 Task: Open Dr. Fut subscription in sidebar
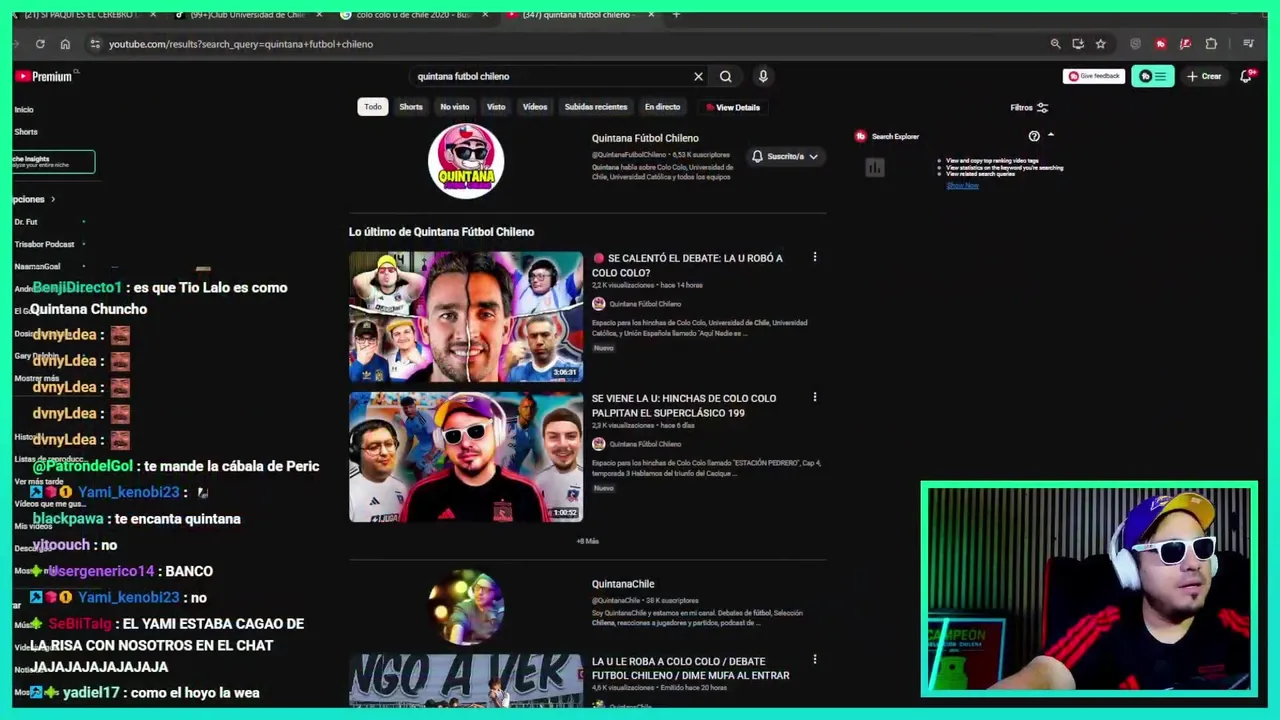pos(26,222)
